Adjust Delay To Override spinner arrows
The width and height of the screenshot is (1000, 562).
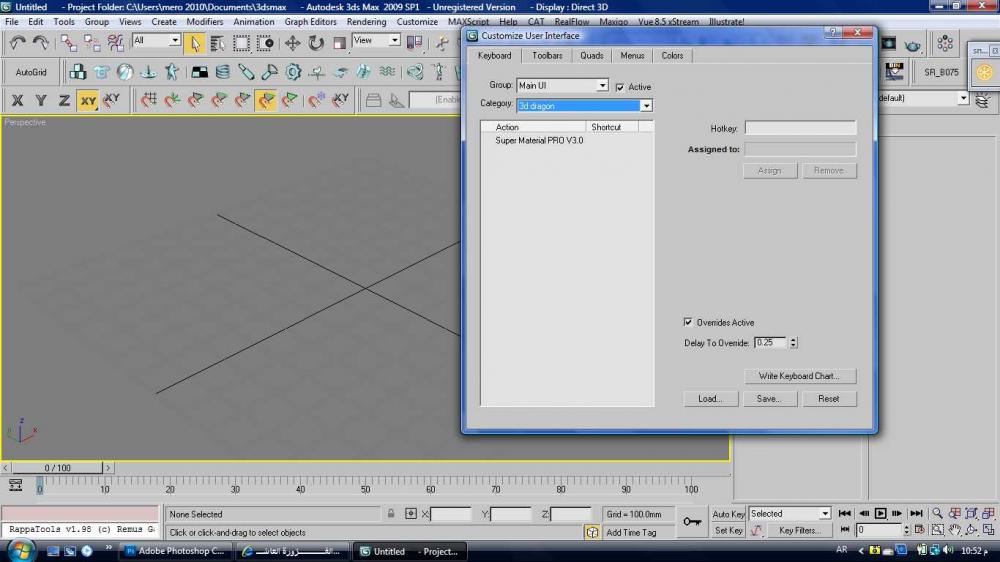(x=793, y=343)
